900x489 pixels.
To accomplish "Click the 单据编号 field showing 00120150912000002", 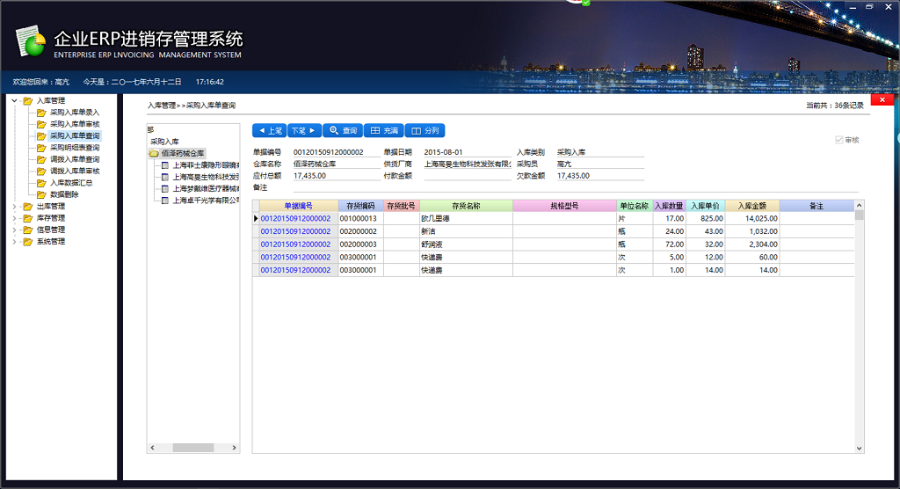I will pos(336,152).
